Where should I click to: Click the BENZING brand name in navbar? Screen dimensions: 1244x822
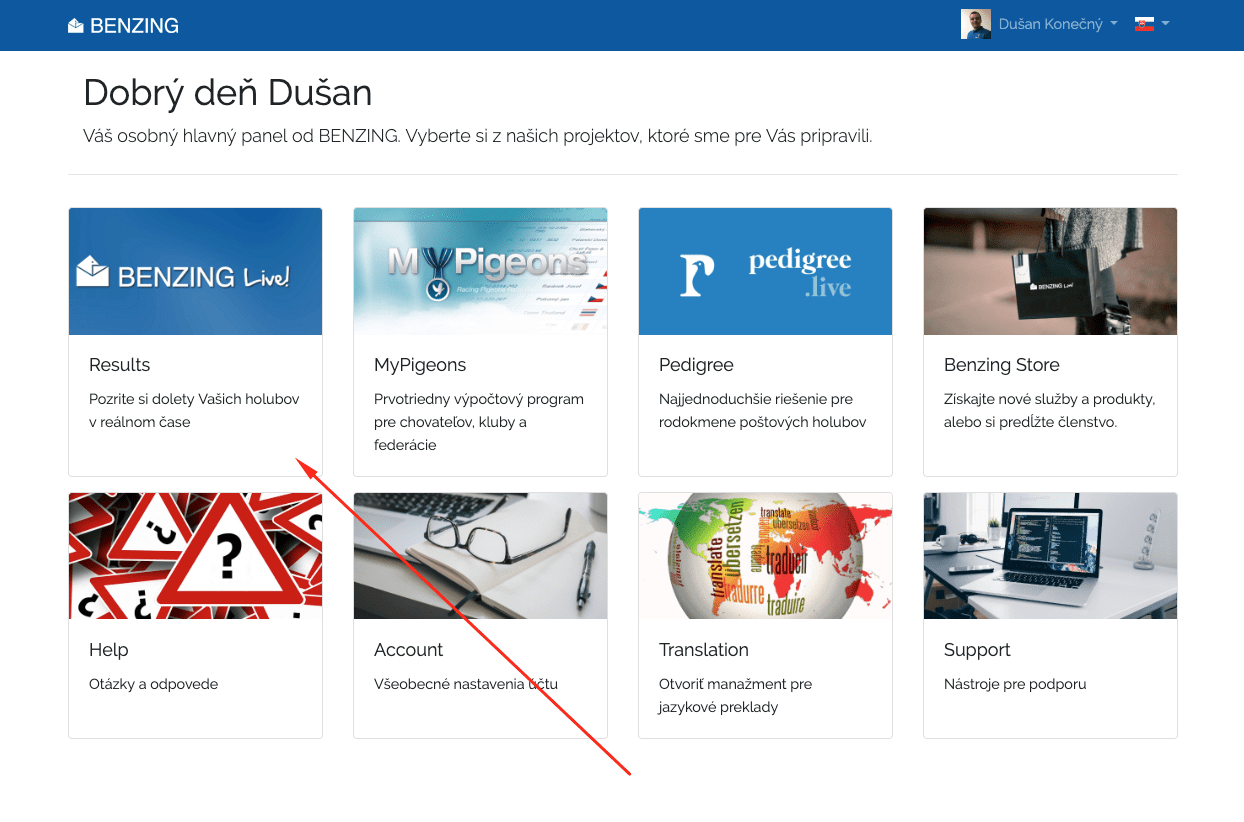134,26
